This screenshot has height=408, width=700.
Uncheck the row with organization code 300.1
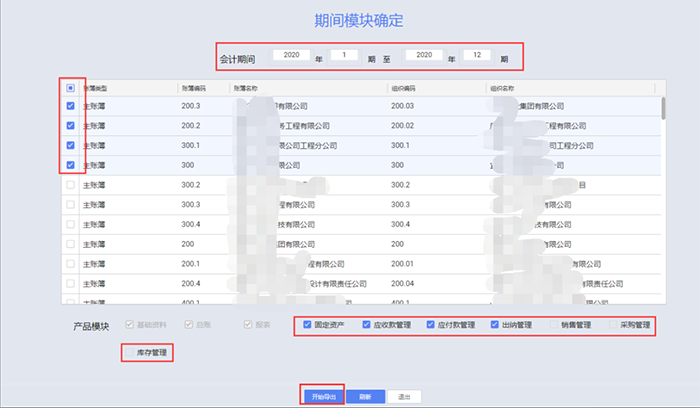[71, 145]
